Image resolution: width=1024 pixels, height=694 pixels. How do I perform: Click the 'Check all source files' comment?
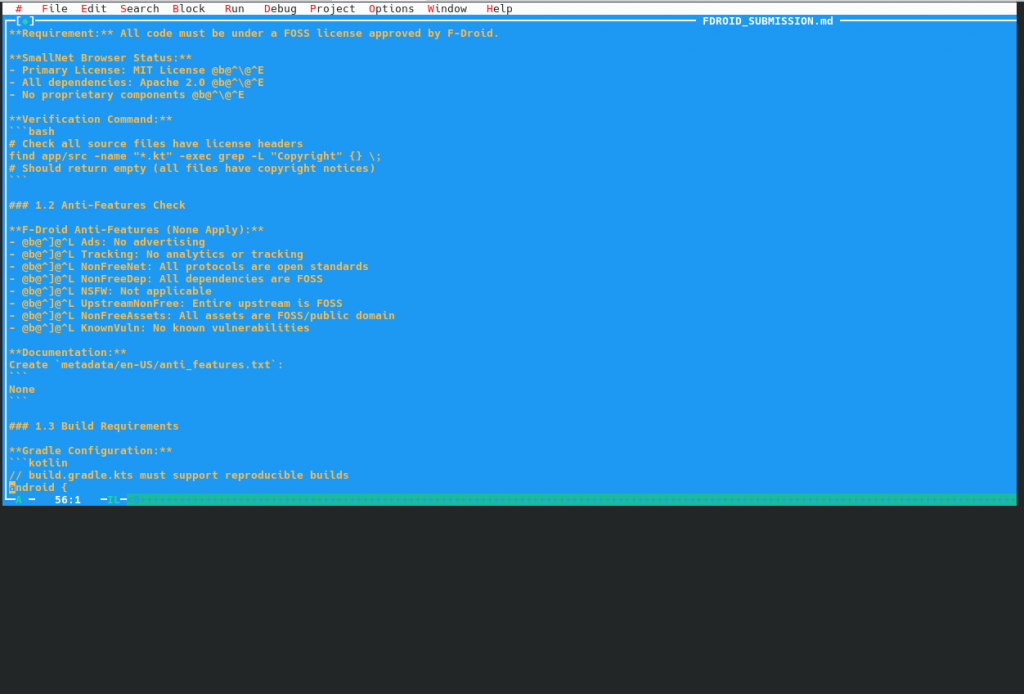coord(155,144)
